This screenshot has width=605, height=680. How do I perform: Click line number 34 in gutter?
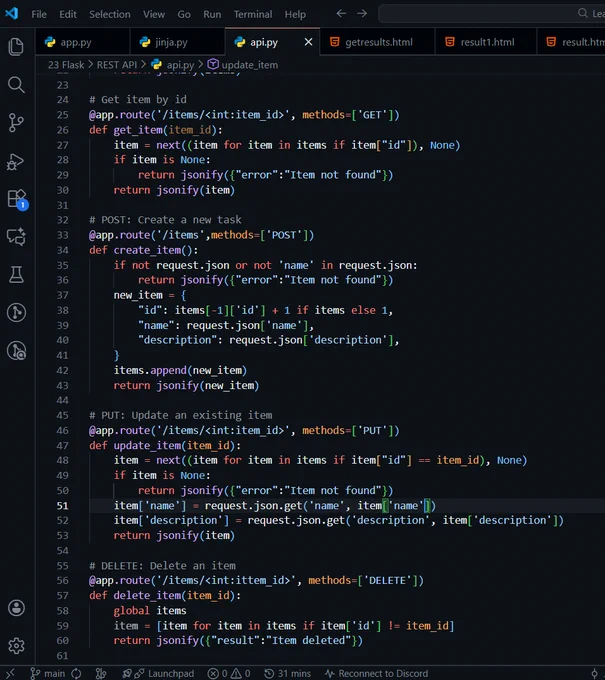click(x=62, y=250)
